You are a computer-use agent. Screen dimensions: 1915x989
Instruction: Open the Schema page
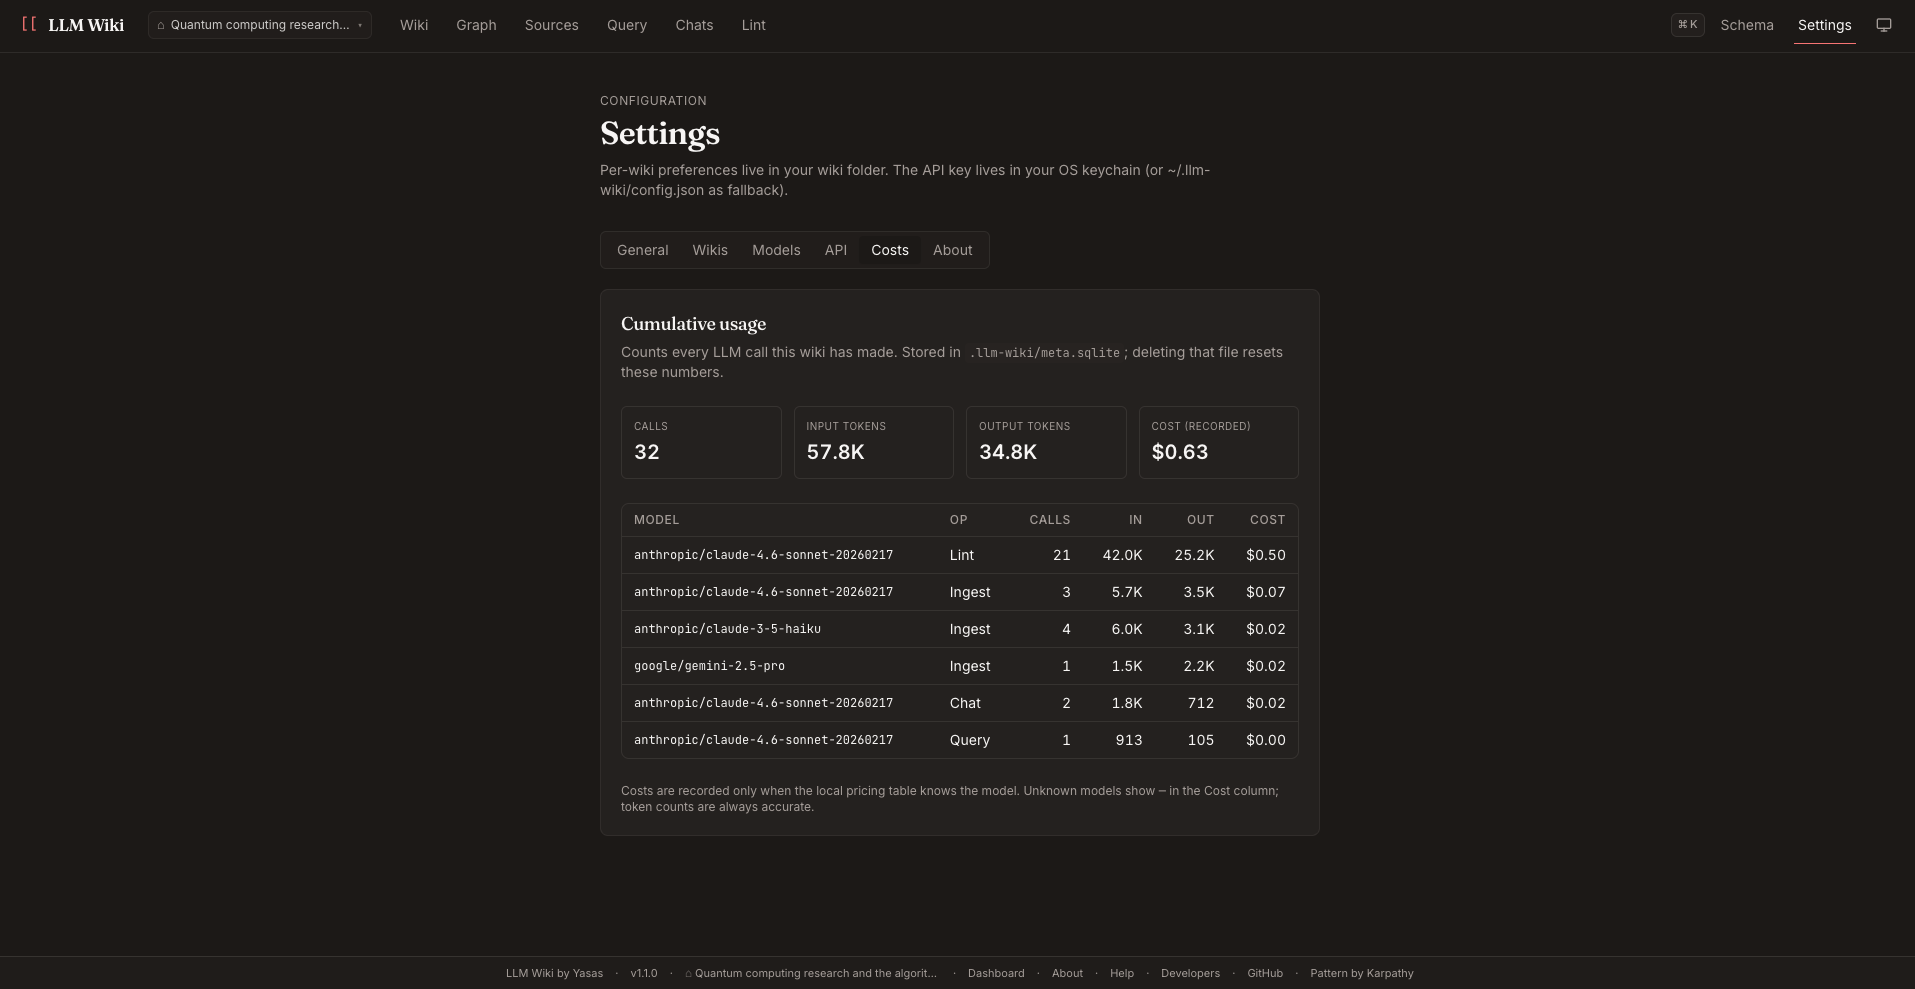click(1747, 25)
